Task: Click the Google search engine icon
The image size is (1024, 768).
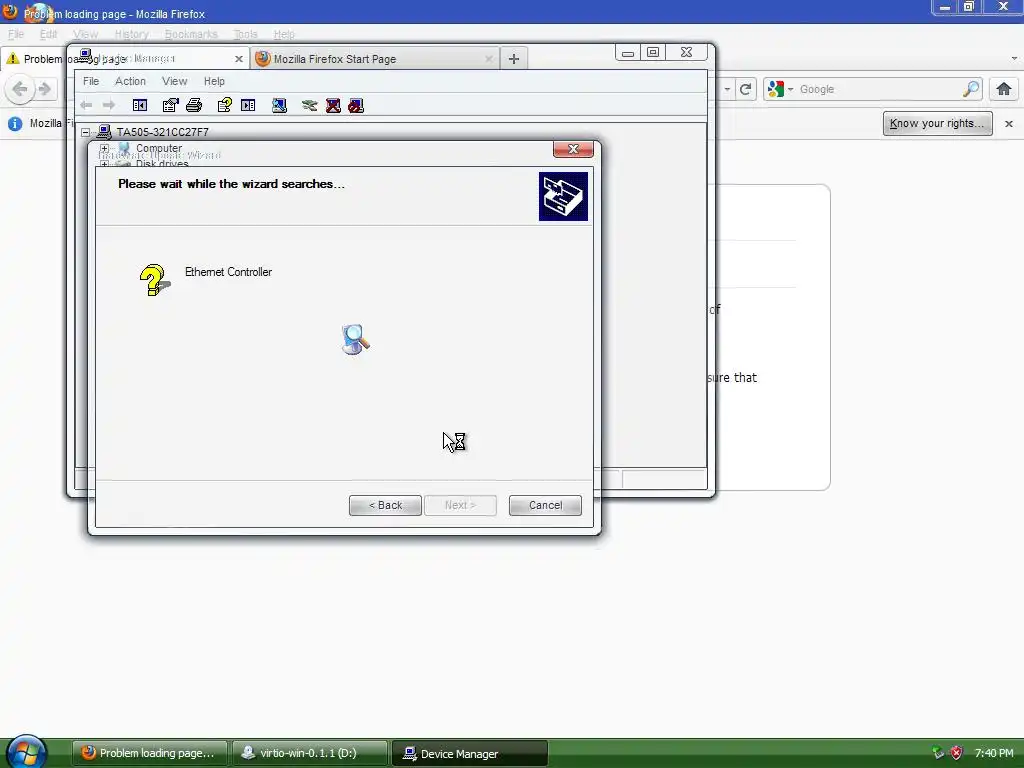Action: pyautogui.click(x=776, y=89)
